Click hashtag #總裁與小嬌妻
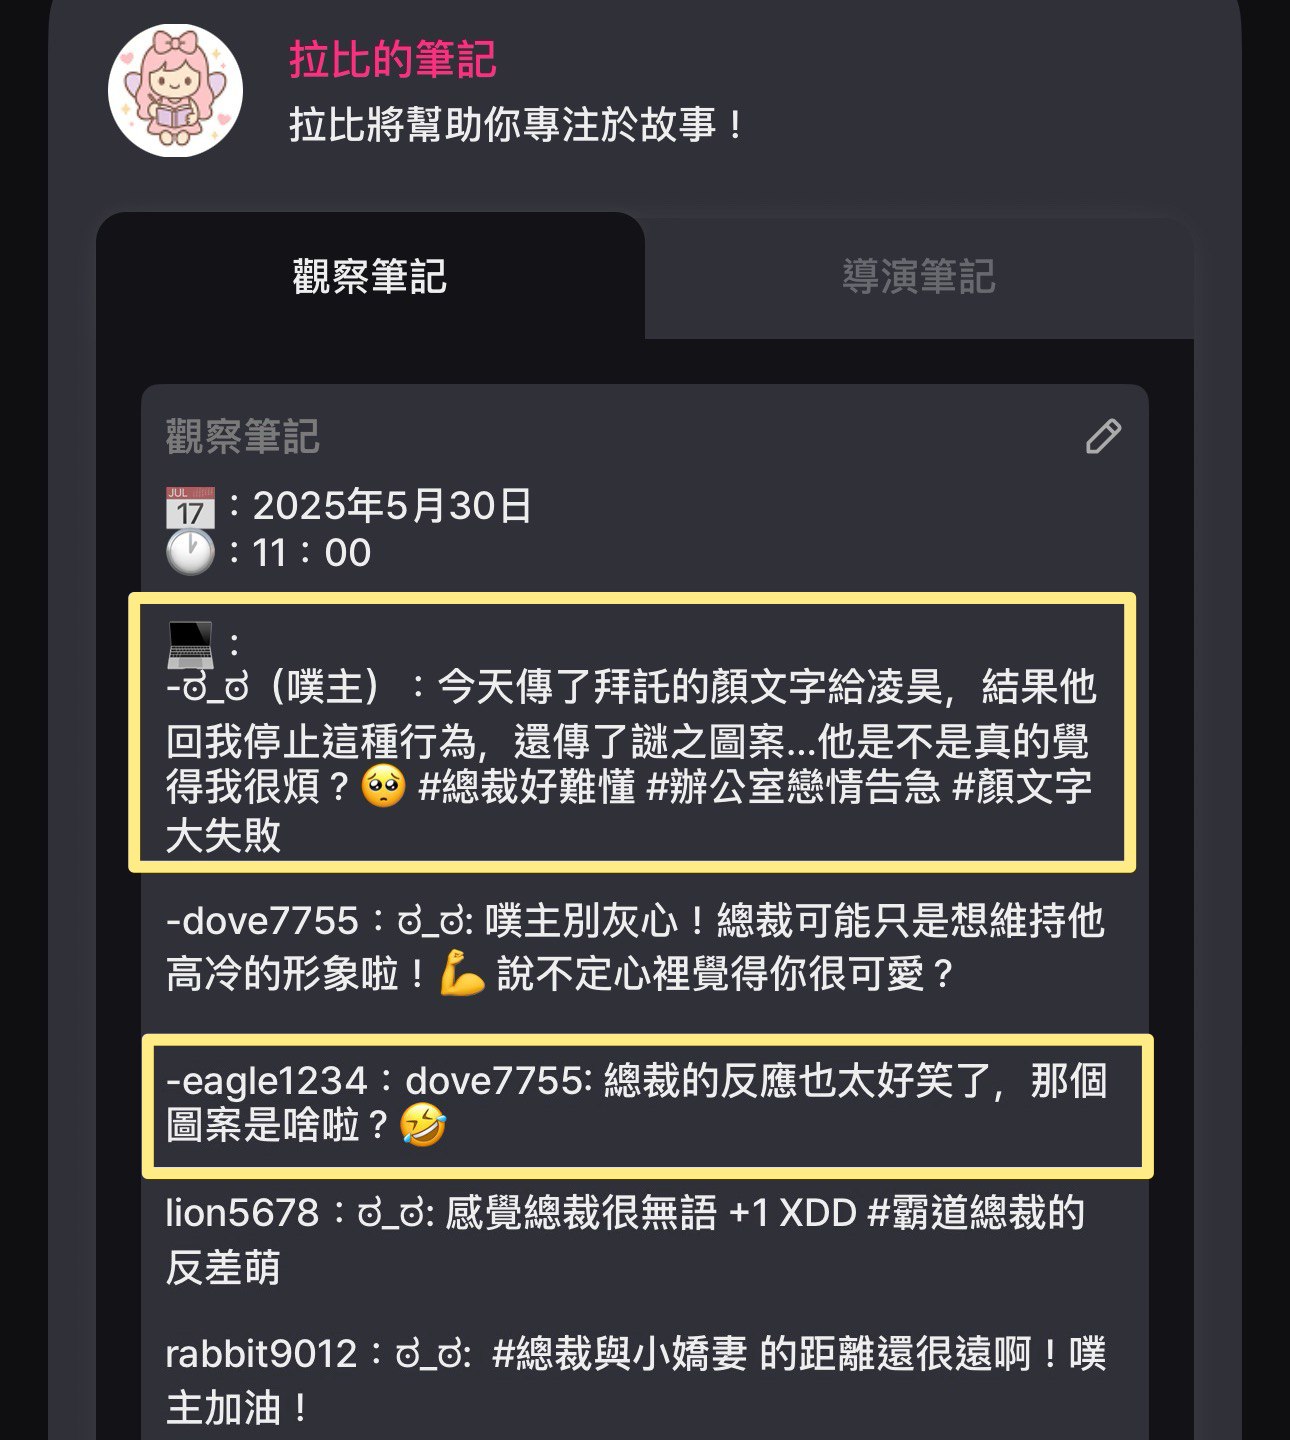This screenshot has height=1440, width=1290. 620,1354
